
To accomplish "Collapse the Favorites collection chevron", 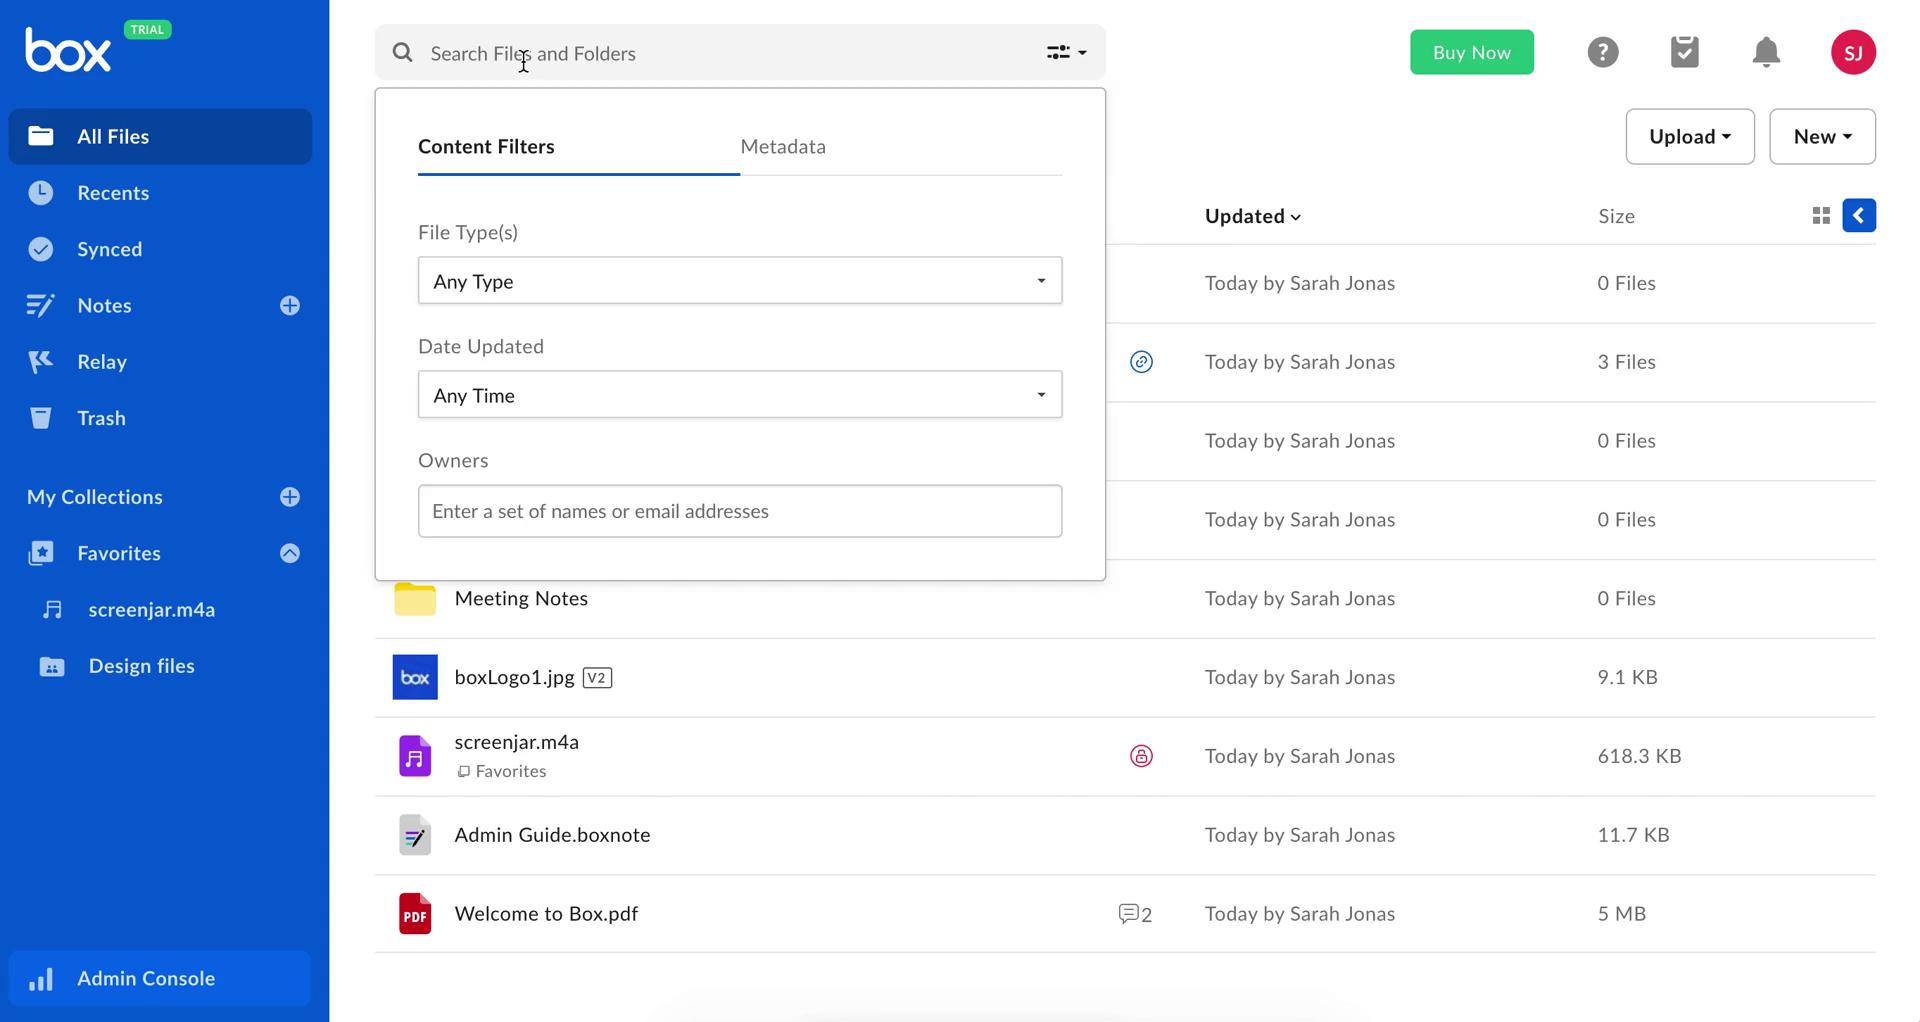I will tap(290, 553).
